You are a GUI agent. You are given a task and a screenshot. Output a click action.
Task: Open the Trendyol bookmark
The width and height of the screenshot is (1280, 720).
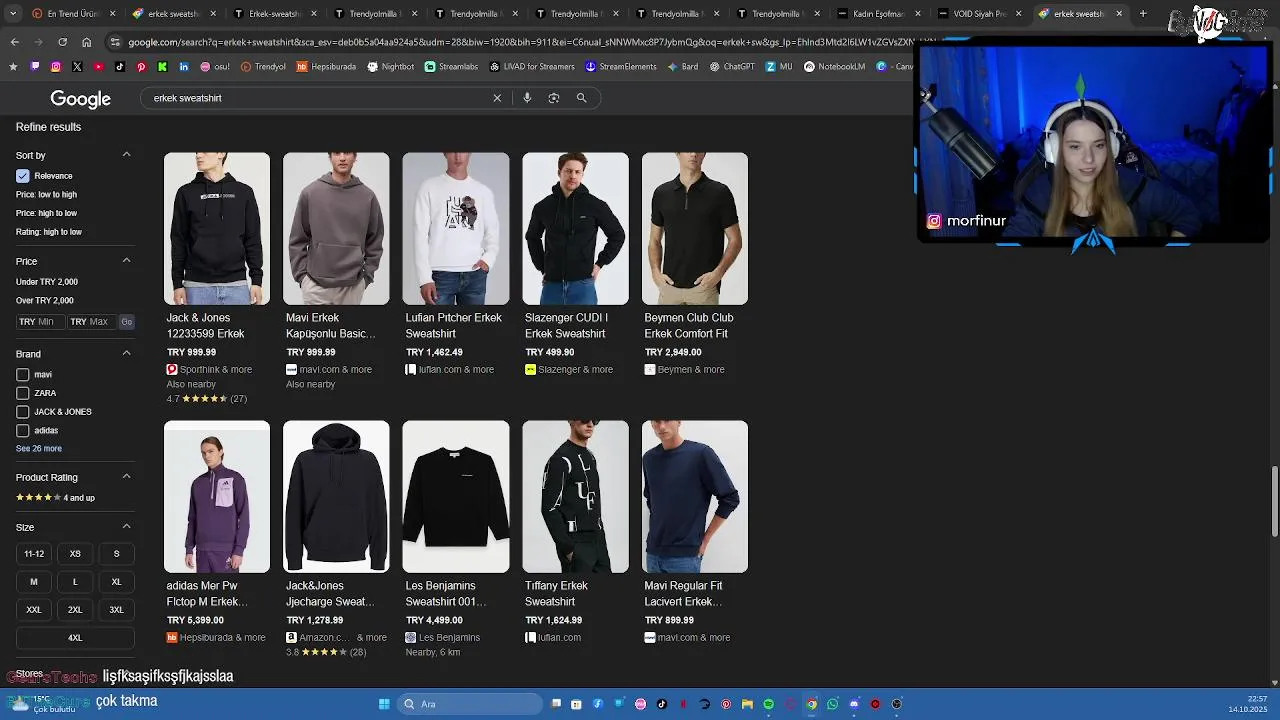tap(264, 67)
